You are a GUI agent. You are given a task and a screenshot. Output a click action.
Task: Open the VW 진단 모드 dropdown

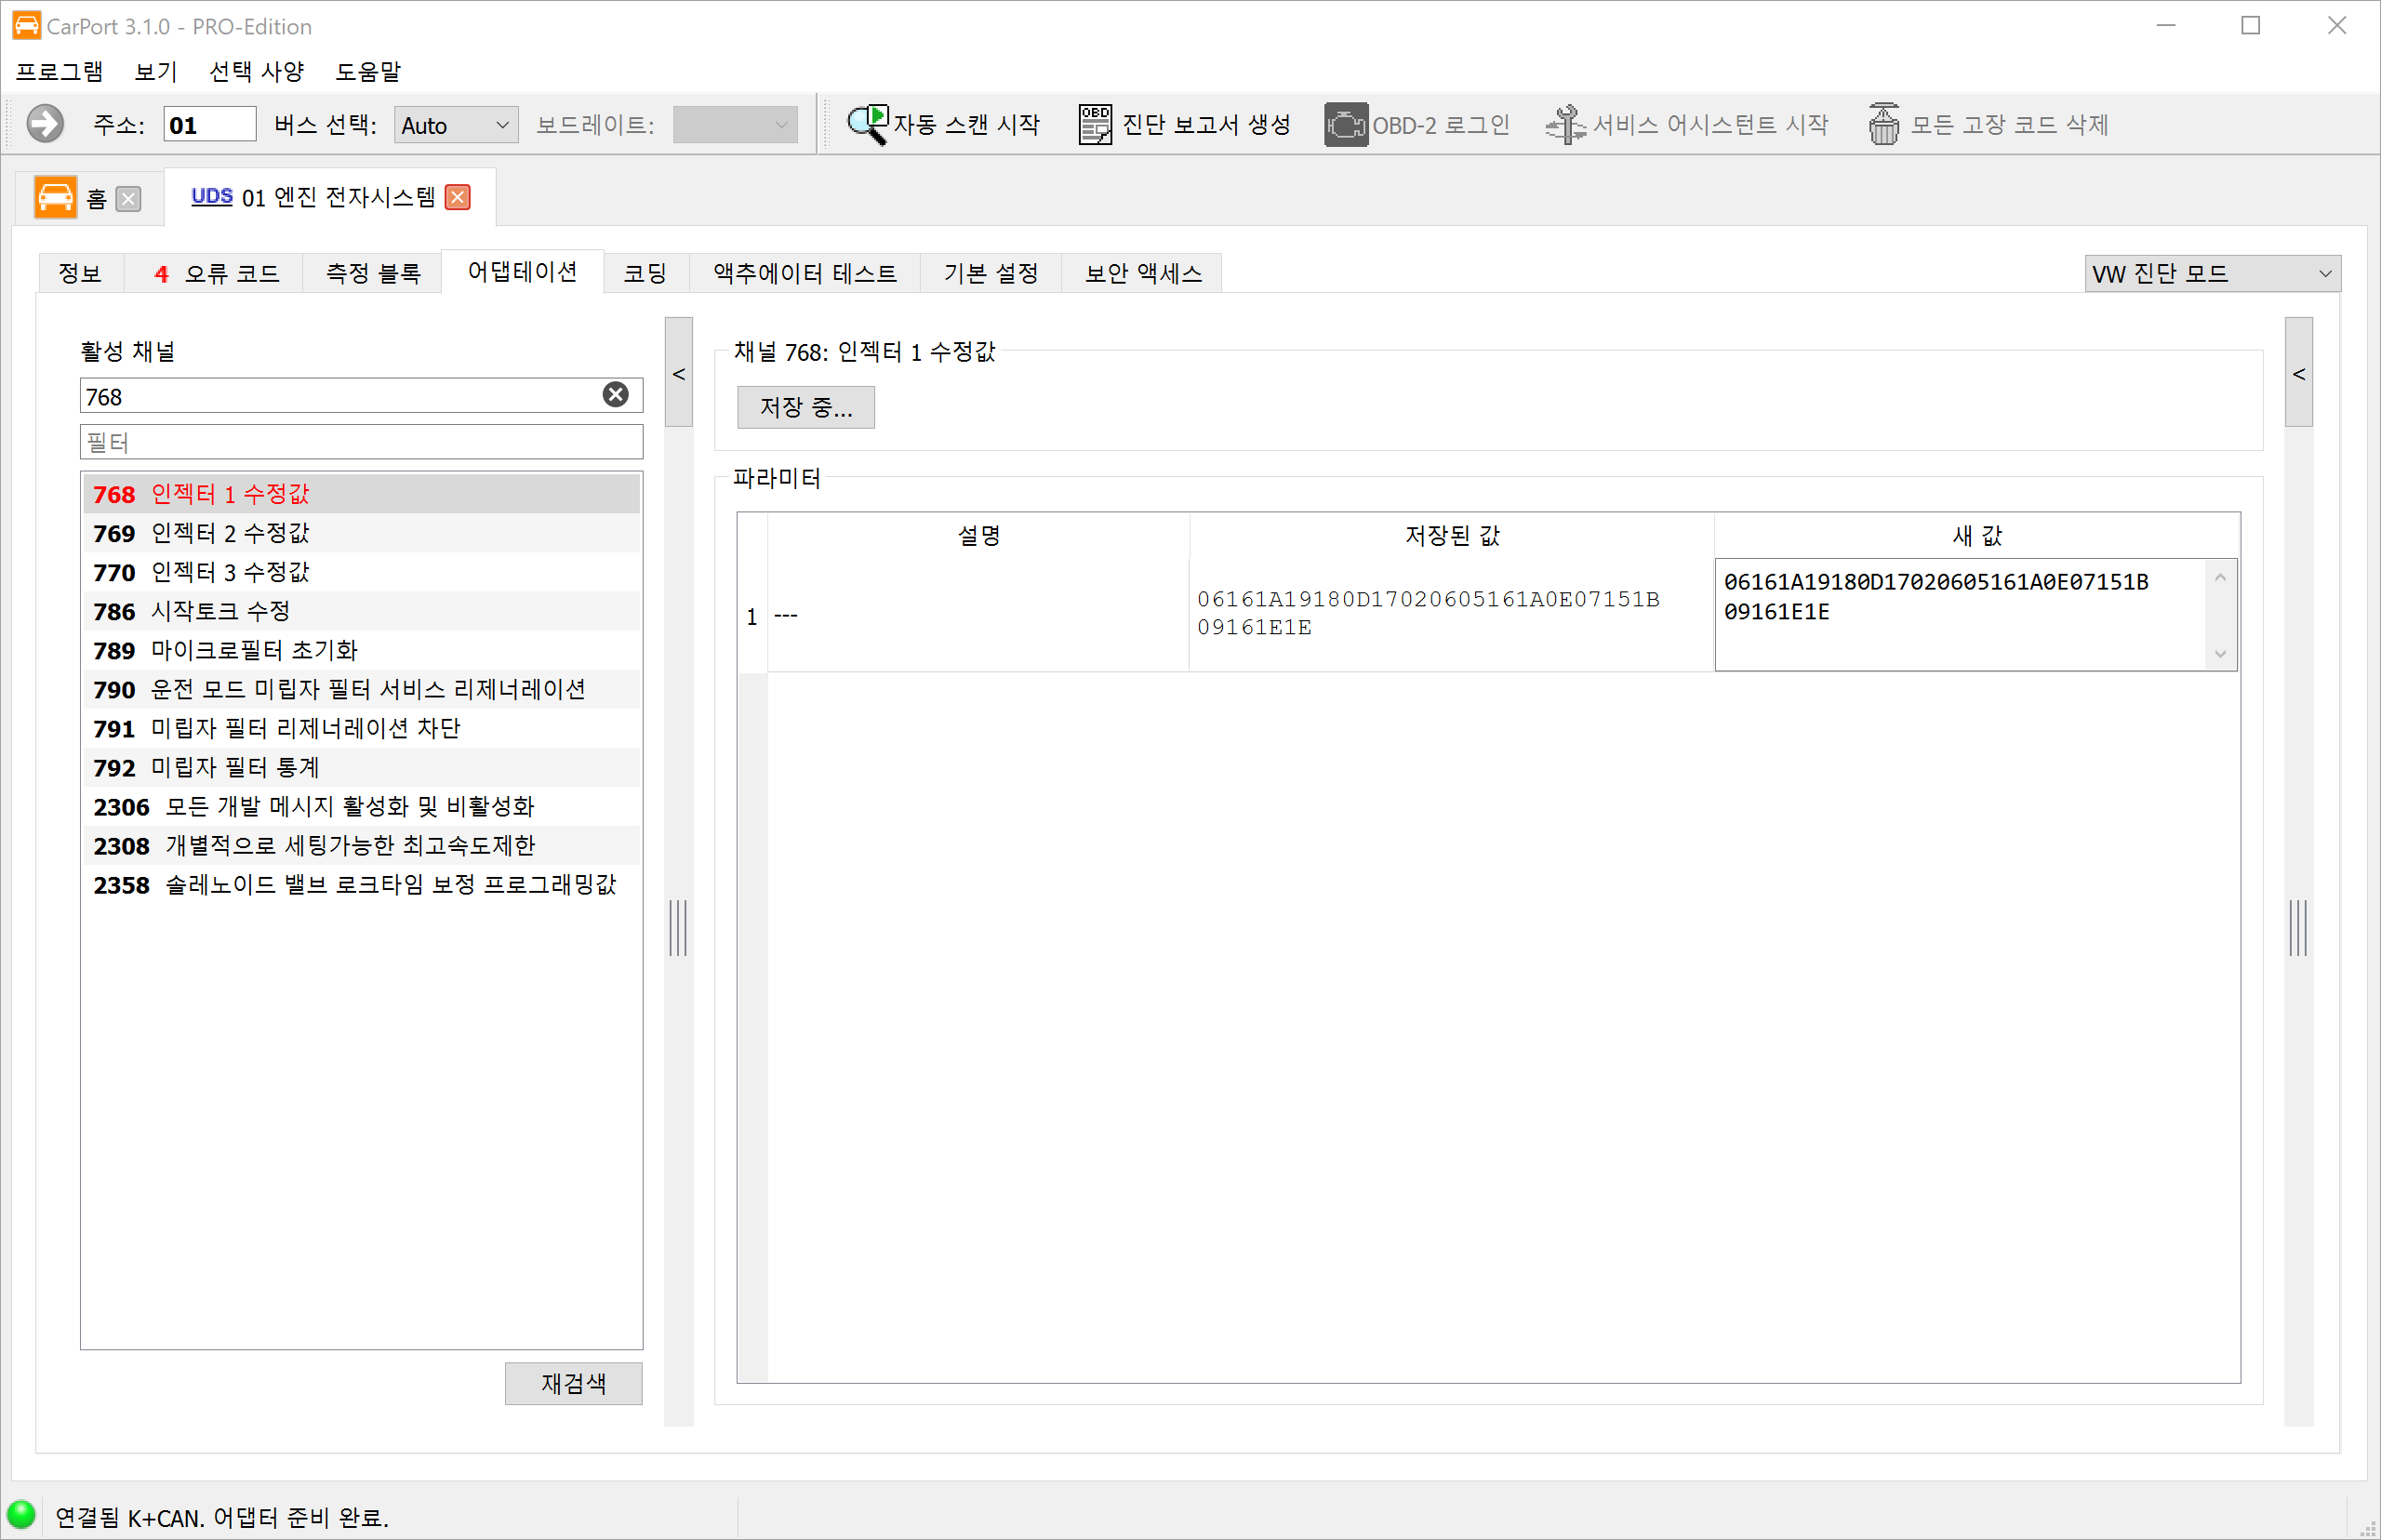[x=2212, y=273]
